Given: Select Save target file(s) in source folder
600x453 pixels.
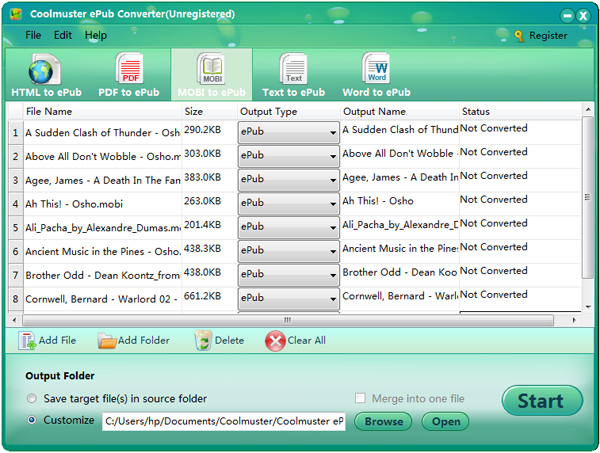Looking at the screenshot, I should [x=32, y=399].
